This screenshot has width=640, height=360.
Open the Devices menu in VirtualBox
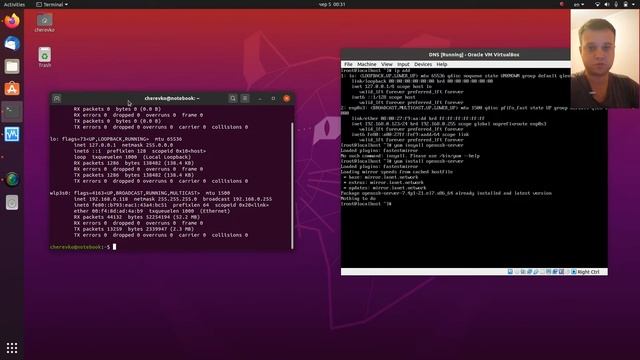click(423, 64)
